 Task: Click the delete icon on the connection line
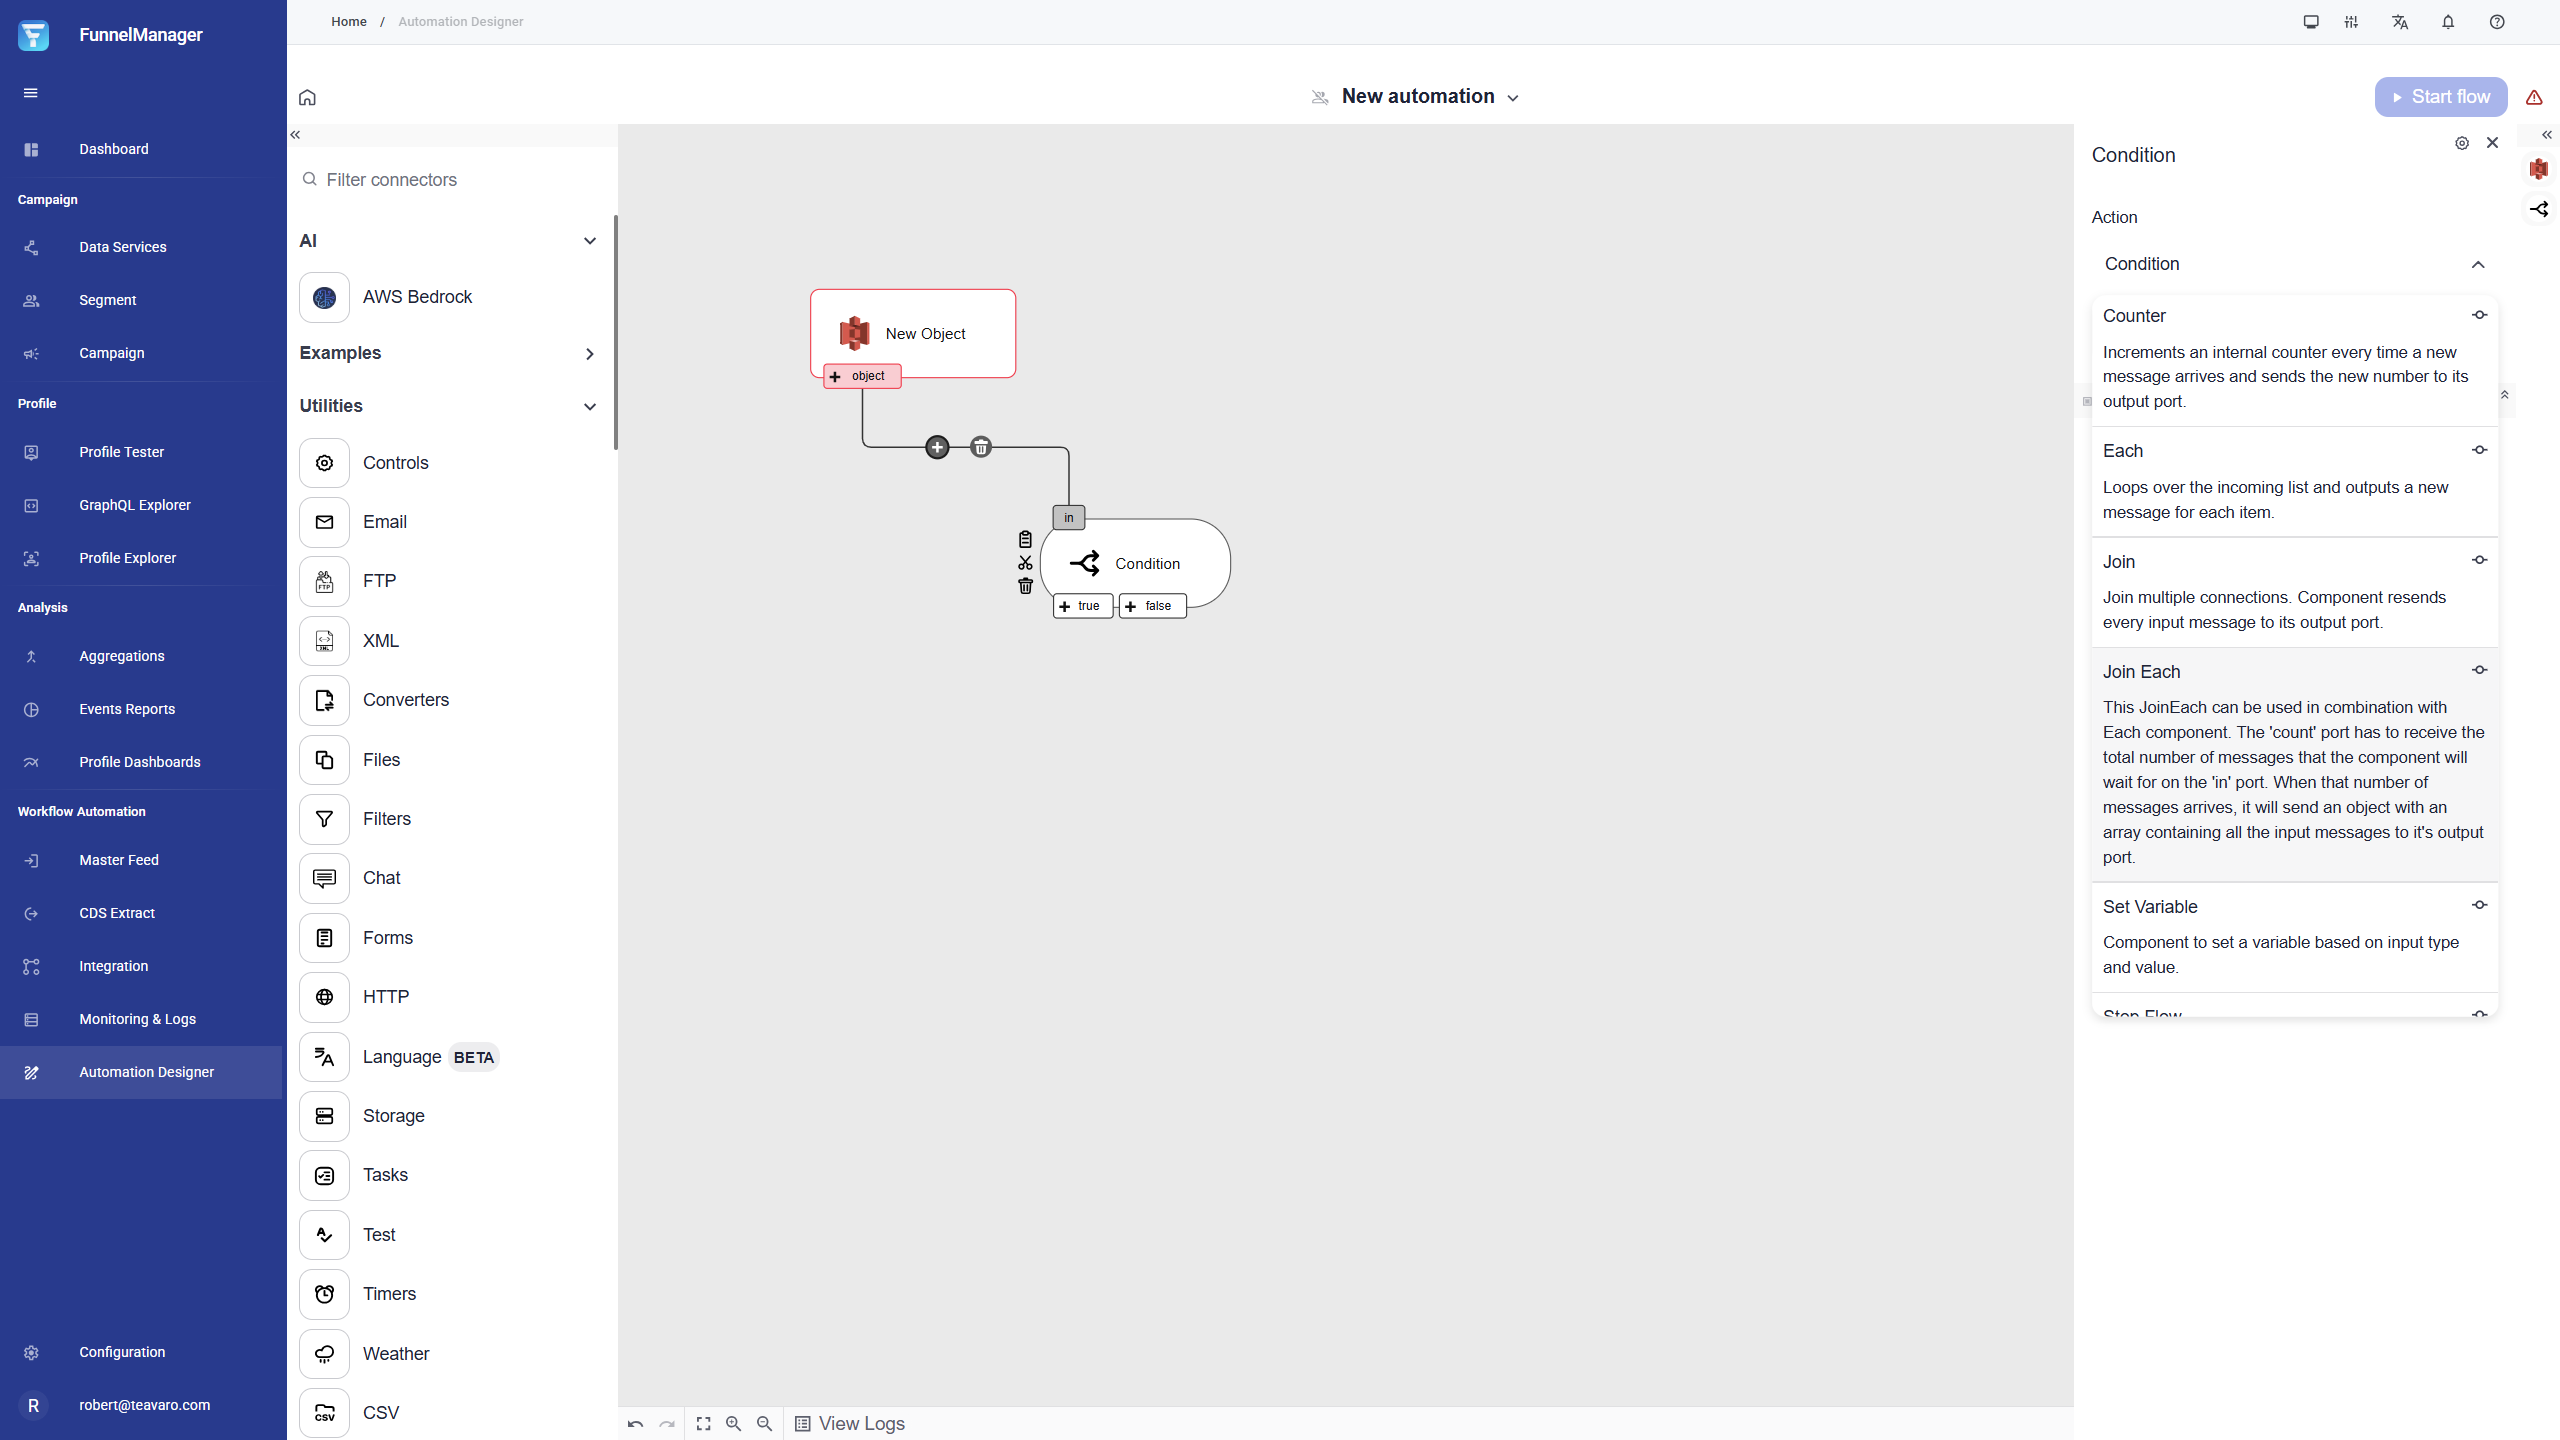coord(981,447)
